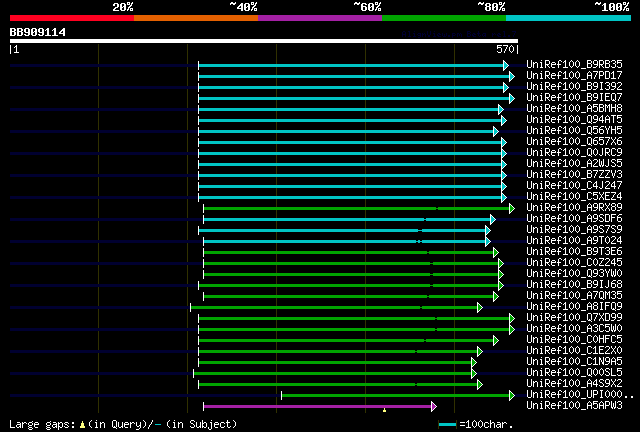Select the UniRef100_C1N9A5 label
Screen dimensions: 640x432
[x=574, y=362]
